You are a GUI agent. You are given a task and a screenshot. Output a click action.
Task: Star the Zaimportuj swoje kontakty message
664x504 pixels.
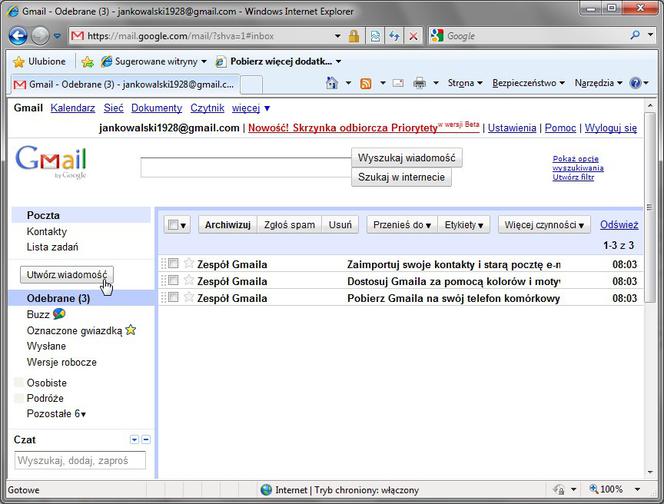coord(188,263)
